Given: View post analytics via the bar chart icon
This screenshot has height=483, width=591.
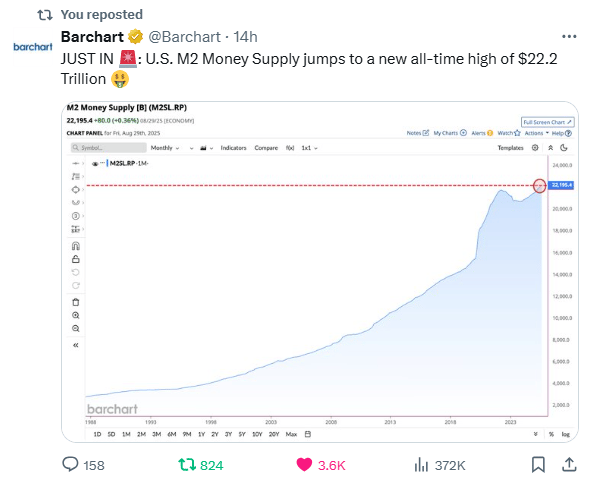Looking at the screenshot, I should (421, 465).
